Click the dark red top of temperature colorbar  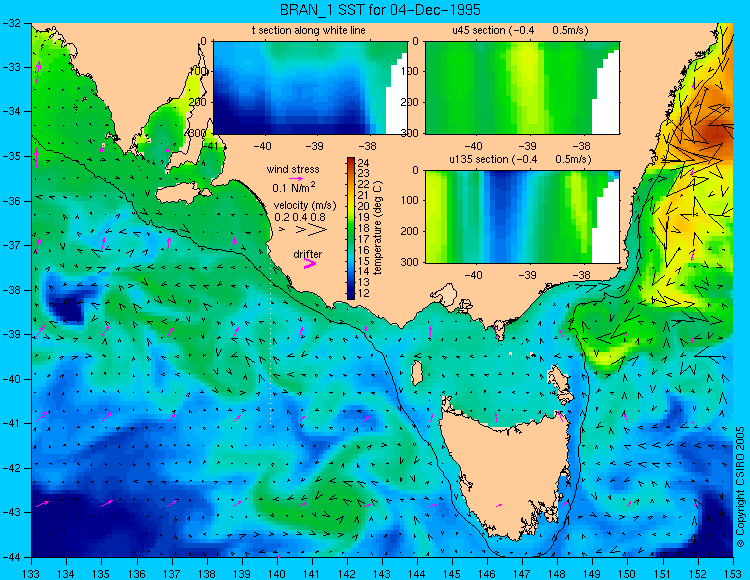351,163
